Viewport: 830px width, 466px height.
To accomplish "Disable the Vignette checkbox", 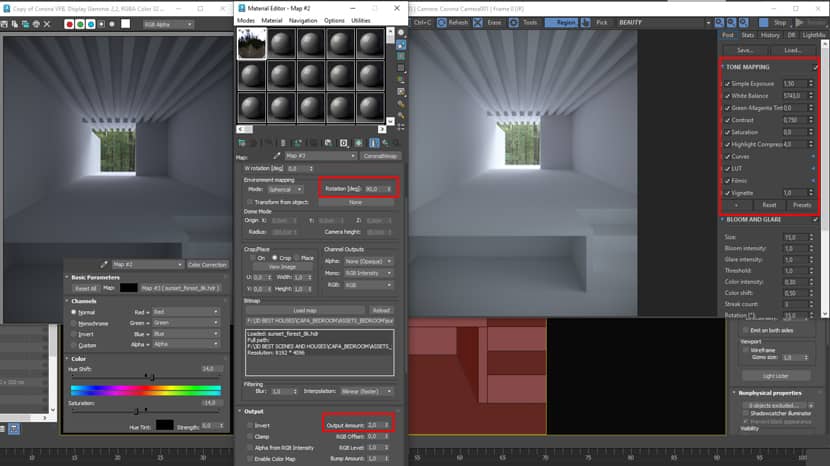I will coord(727,193).
